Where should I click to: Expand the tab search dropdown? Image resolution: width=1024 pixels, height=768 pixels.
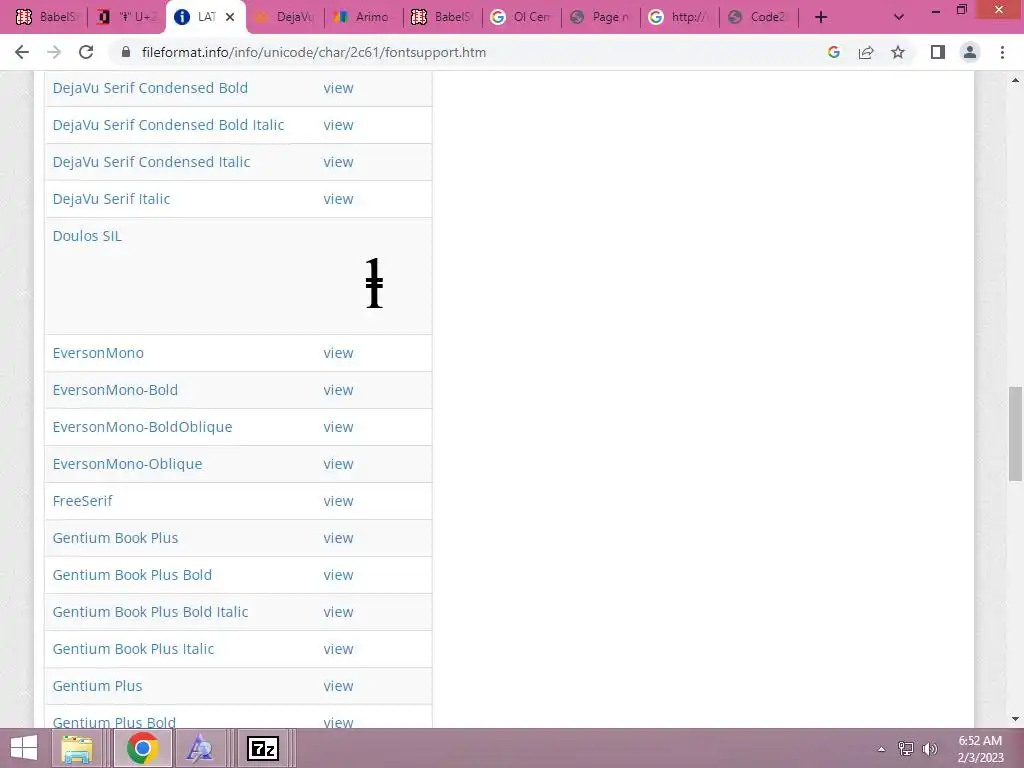(x=899, y=17)
